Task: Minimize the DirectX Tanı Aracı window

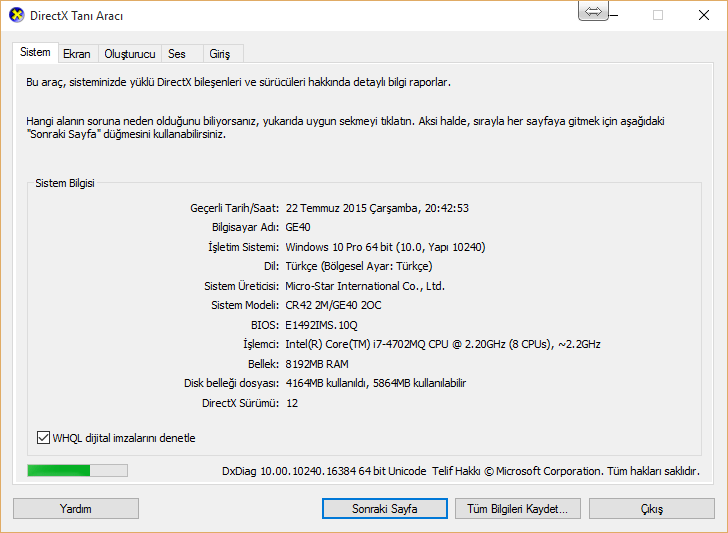Action: tap(614, 15)
